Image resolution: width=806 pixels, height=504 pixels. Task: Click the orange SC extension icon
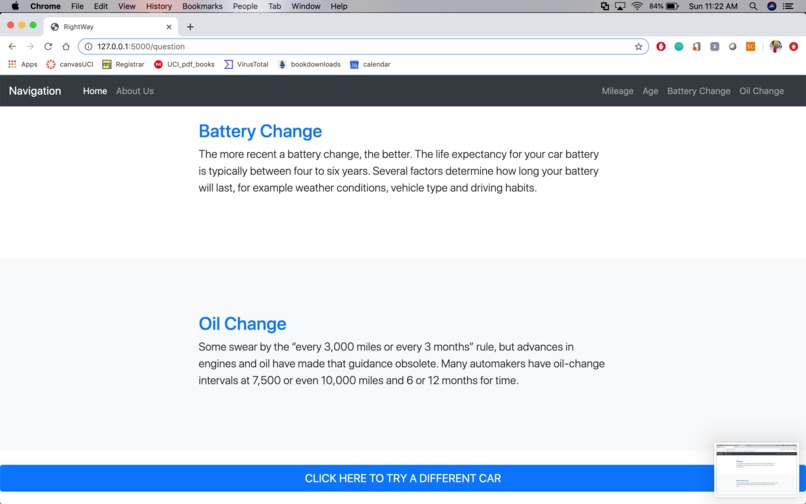pyautogui.click(x=750, y=46)
